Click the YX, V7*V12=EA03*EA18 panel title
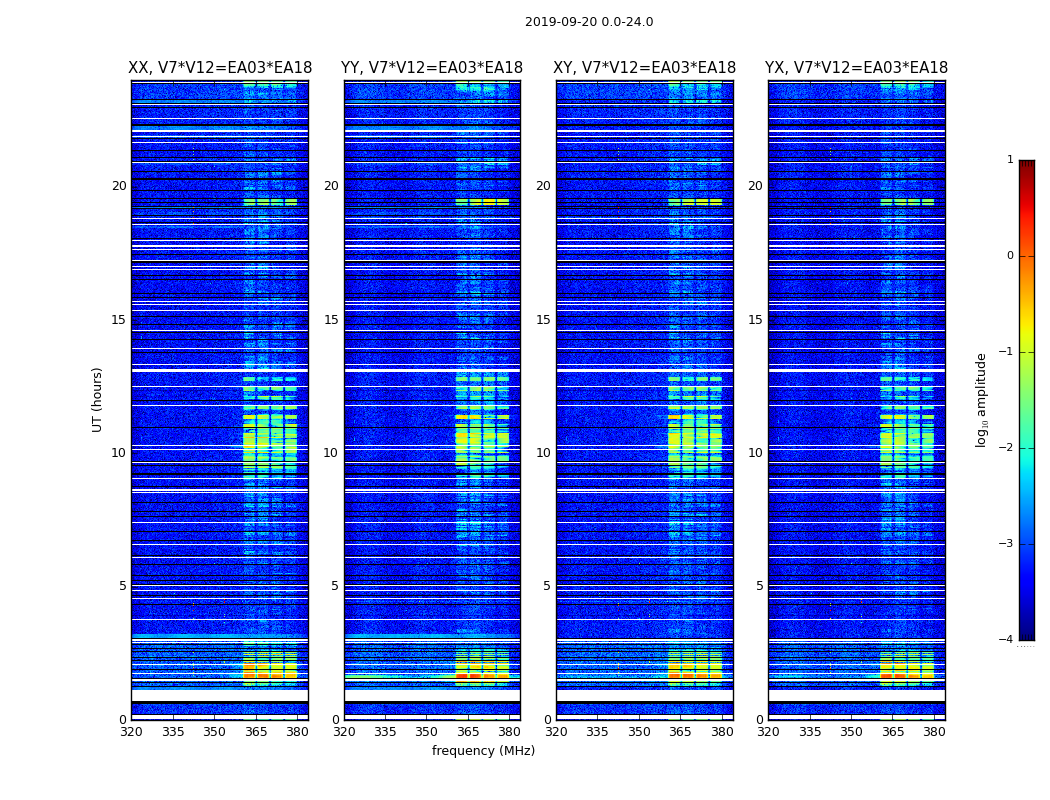 [x=856, y=68]
